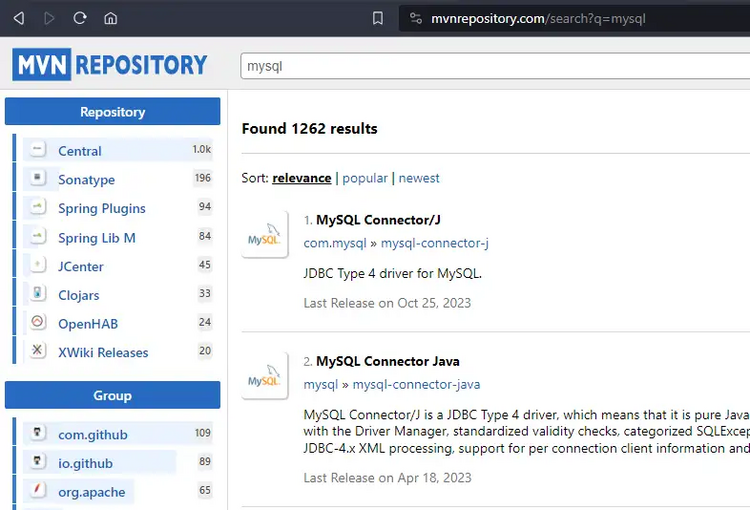This screenshot has height=510, width=750.
Task: Click the MVN Repository logo
Action: (x=110, y=65)
